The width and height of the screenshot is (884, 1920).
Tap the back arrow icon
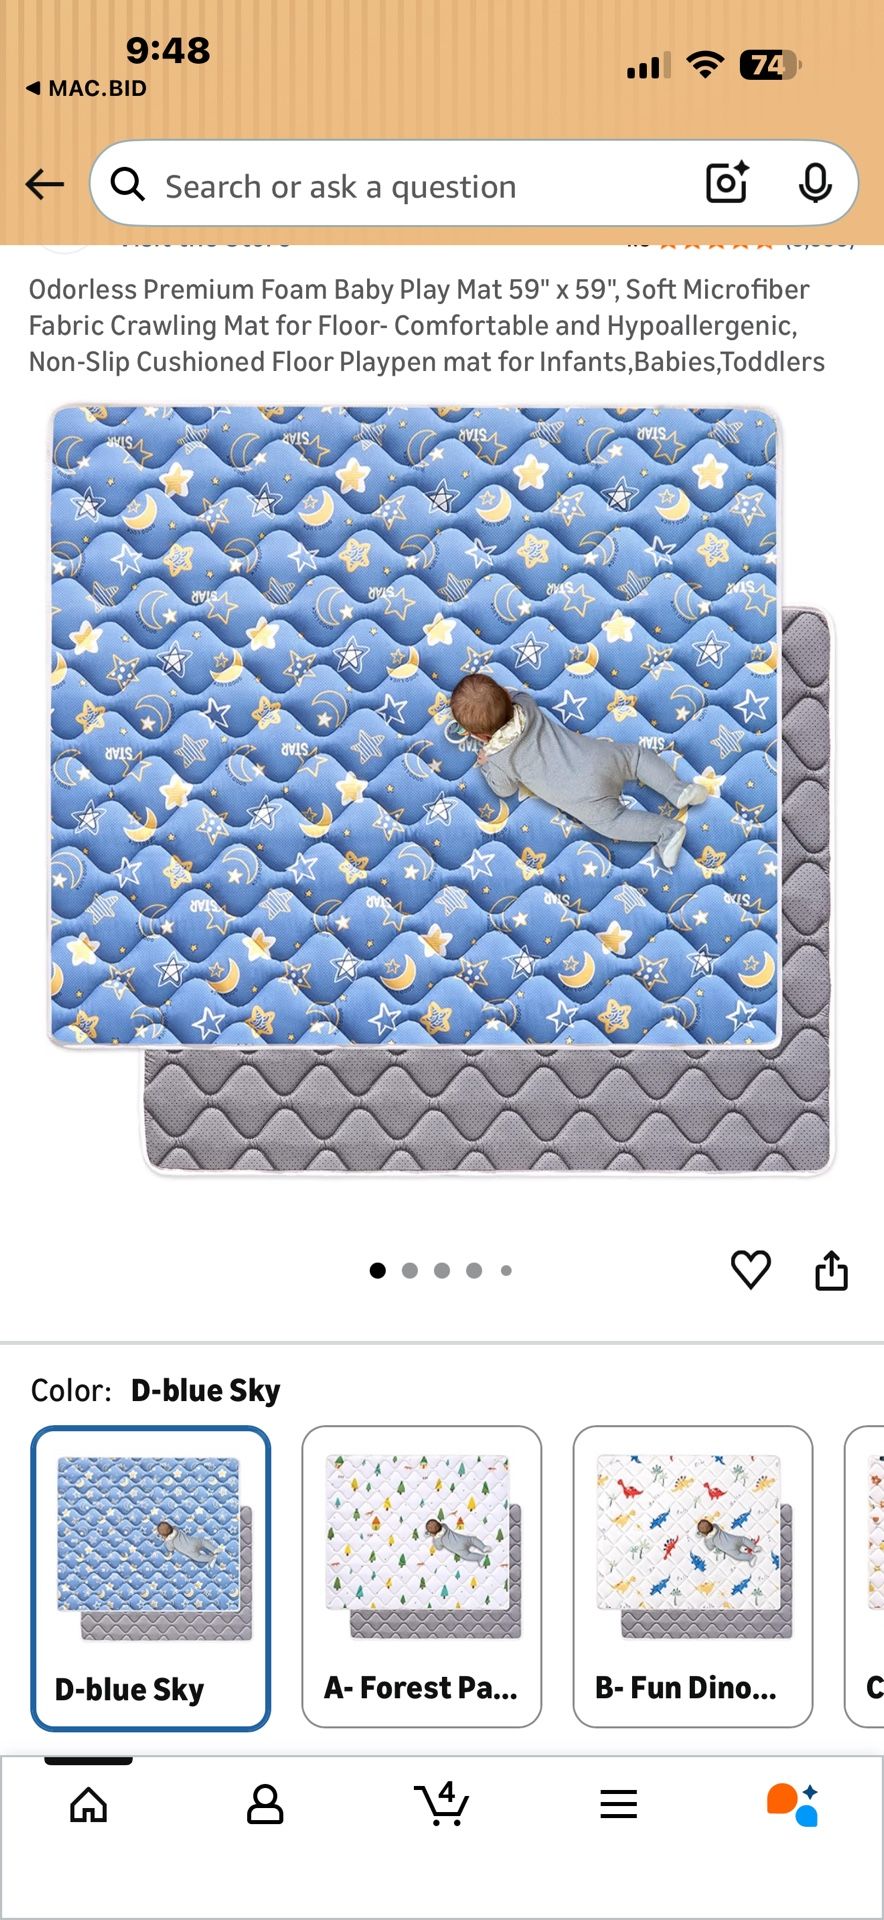[45, 184]
